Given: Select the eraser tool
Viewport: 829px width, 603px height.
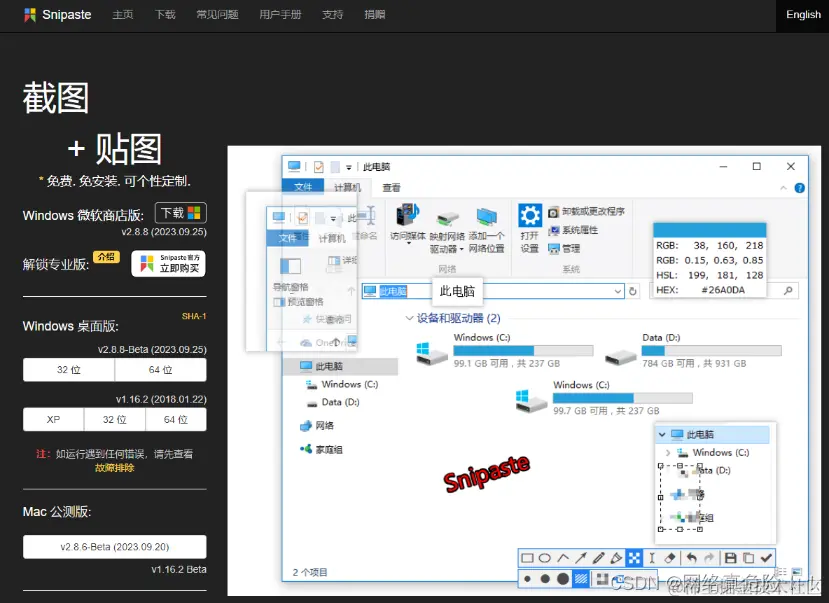Looking at the screenshot, I should pos(669,558).
